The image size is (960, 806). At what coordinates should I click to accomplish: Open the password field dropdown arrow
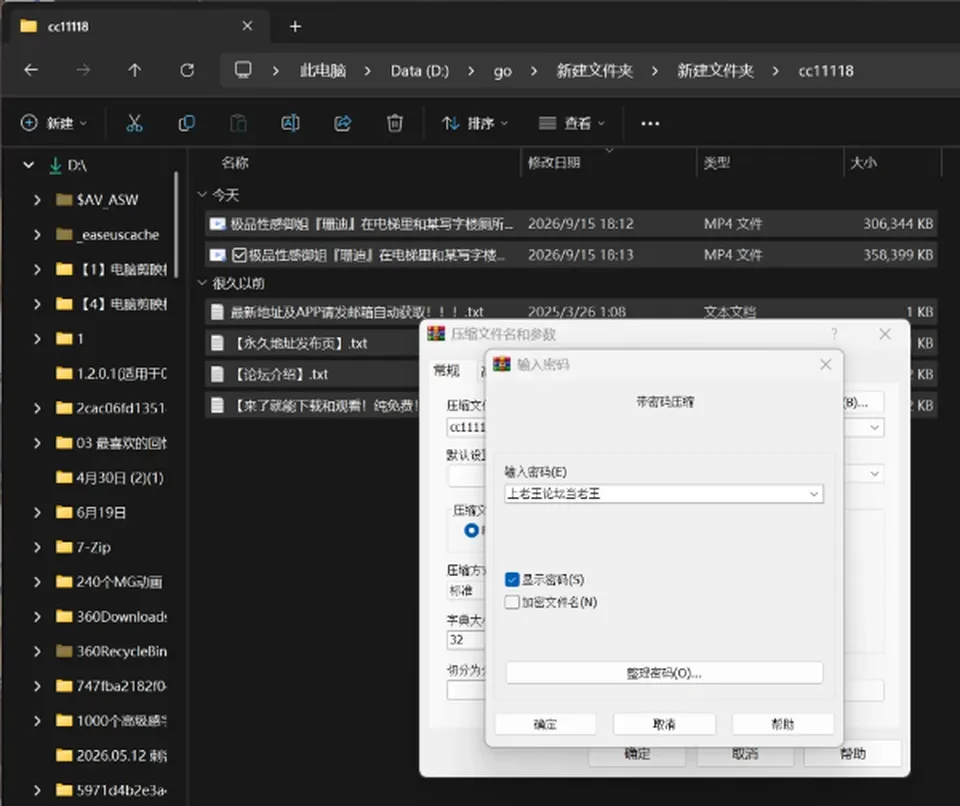(x=814, y=494)
